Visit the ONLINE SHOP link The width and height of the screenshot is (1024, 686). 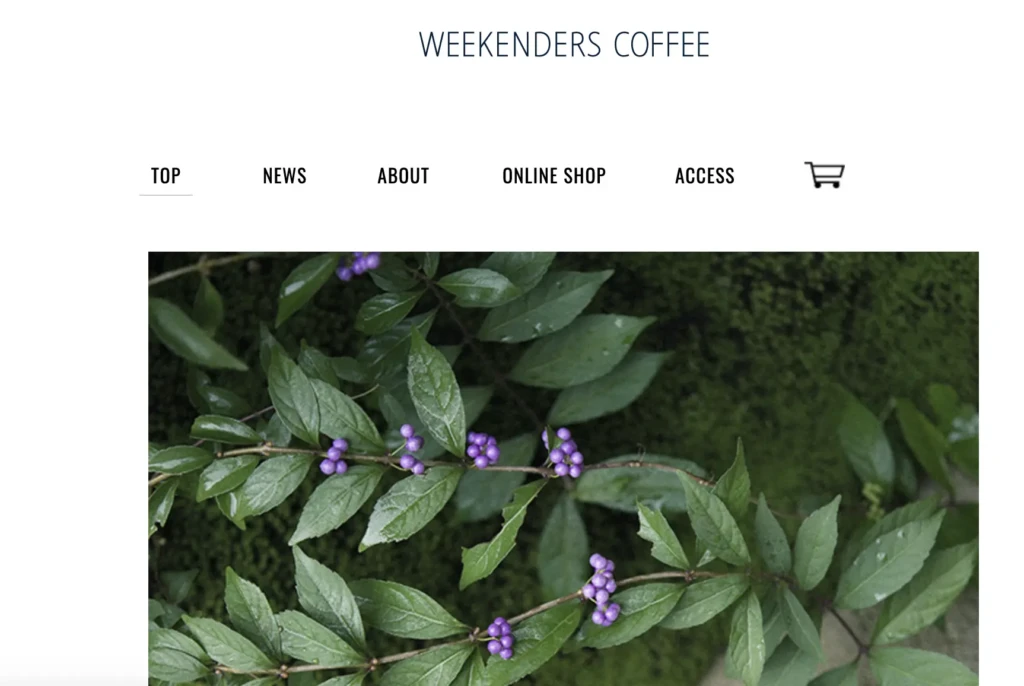(x=554, y=176)
